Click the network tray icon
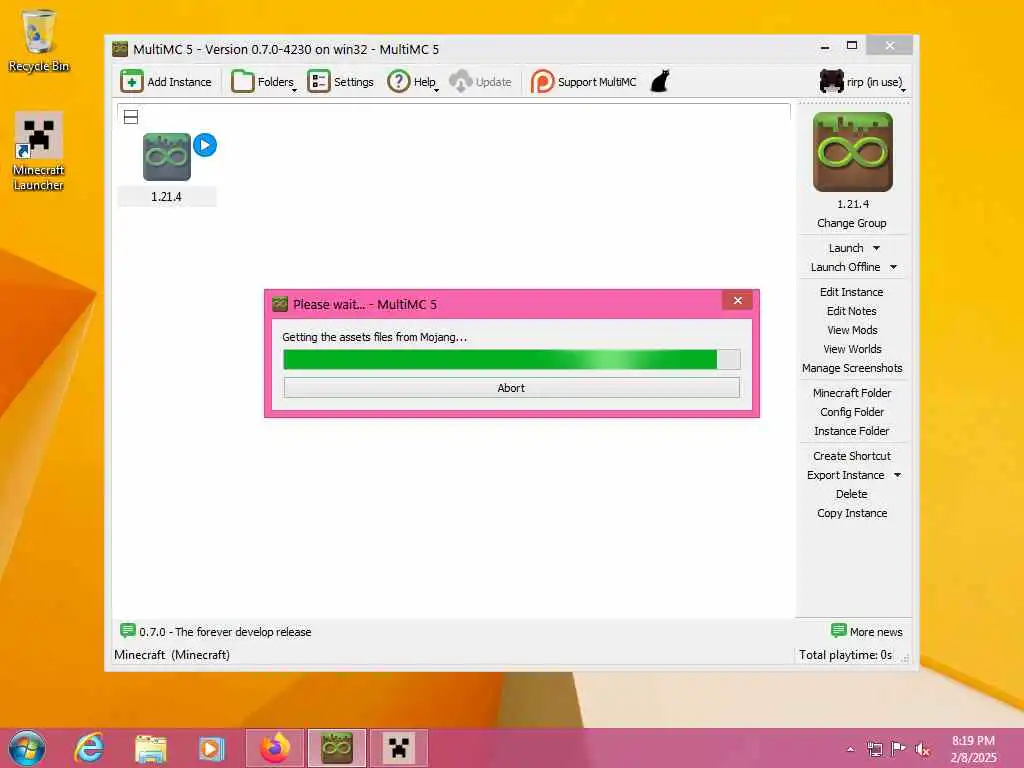This screenshot has height=768, width=1024. (x=874, y=749)
